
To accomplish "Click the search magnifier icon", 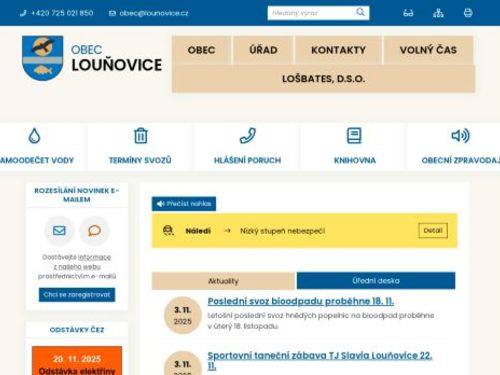I will (x=360, y=13).
